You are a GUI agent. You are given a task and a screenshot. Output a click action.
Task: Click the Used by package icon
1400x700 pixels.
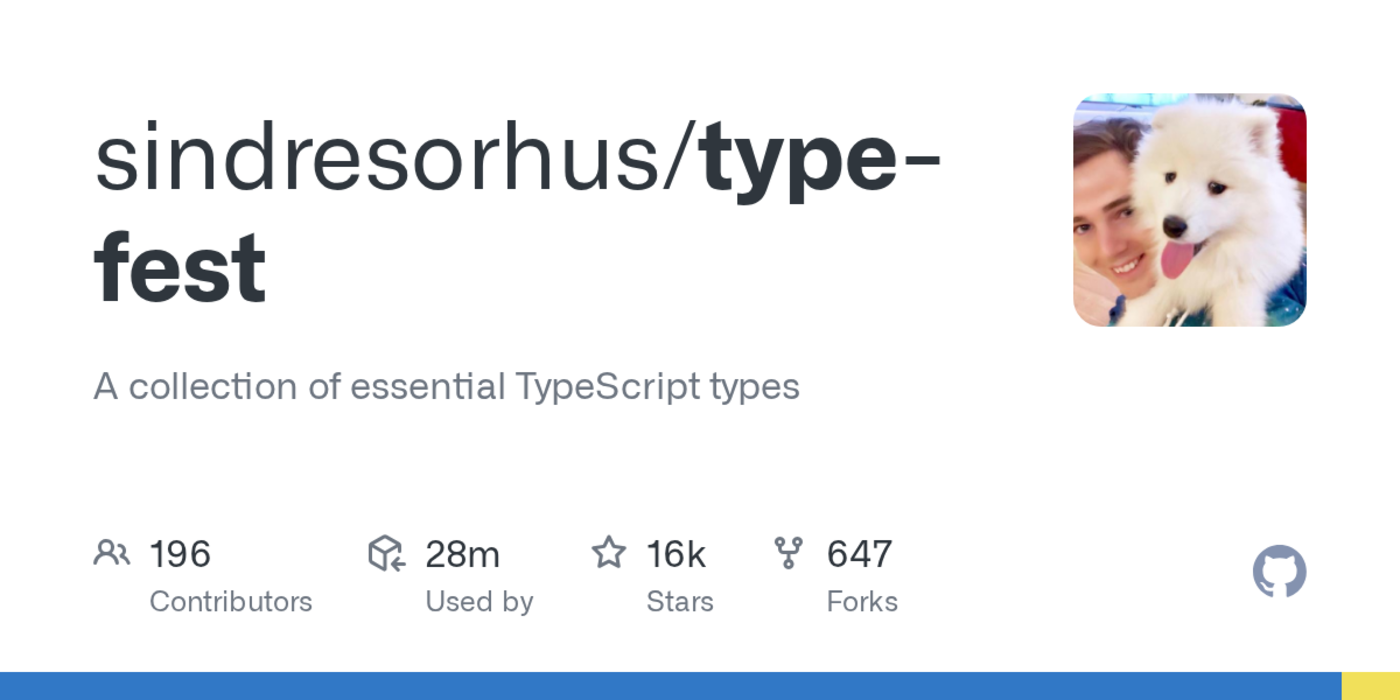[386, 553]
